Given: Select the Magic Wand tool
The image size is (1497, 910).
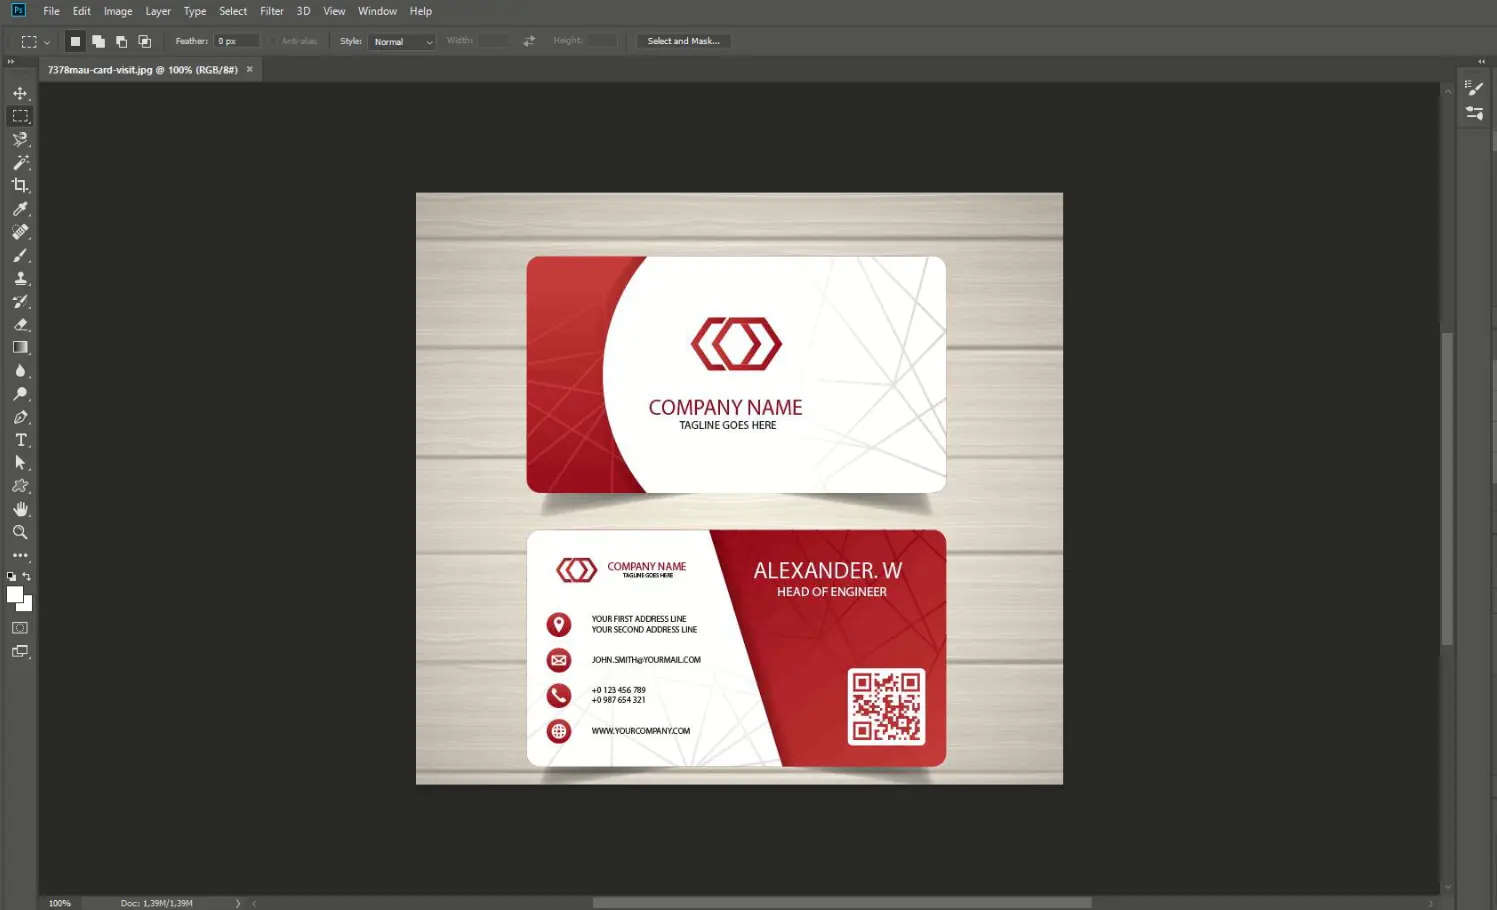Looking at the screenshot, I should point(20,162).
